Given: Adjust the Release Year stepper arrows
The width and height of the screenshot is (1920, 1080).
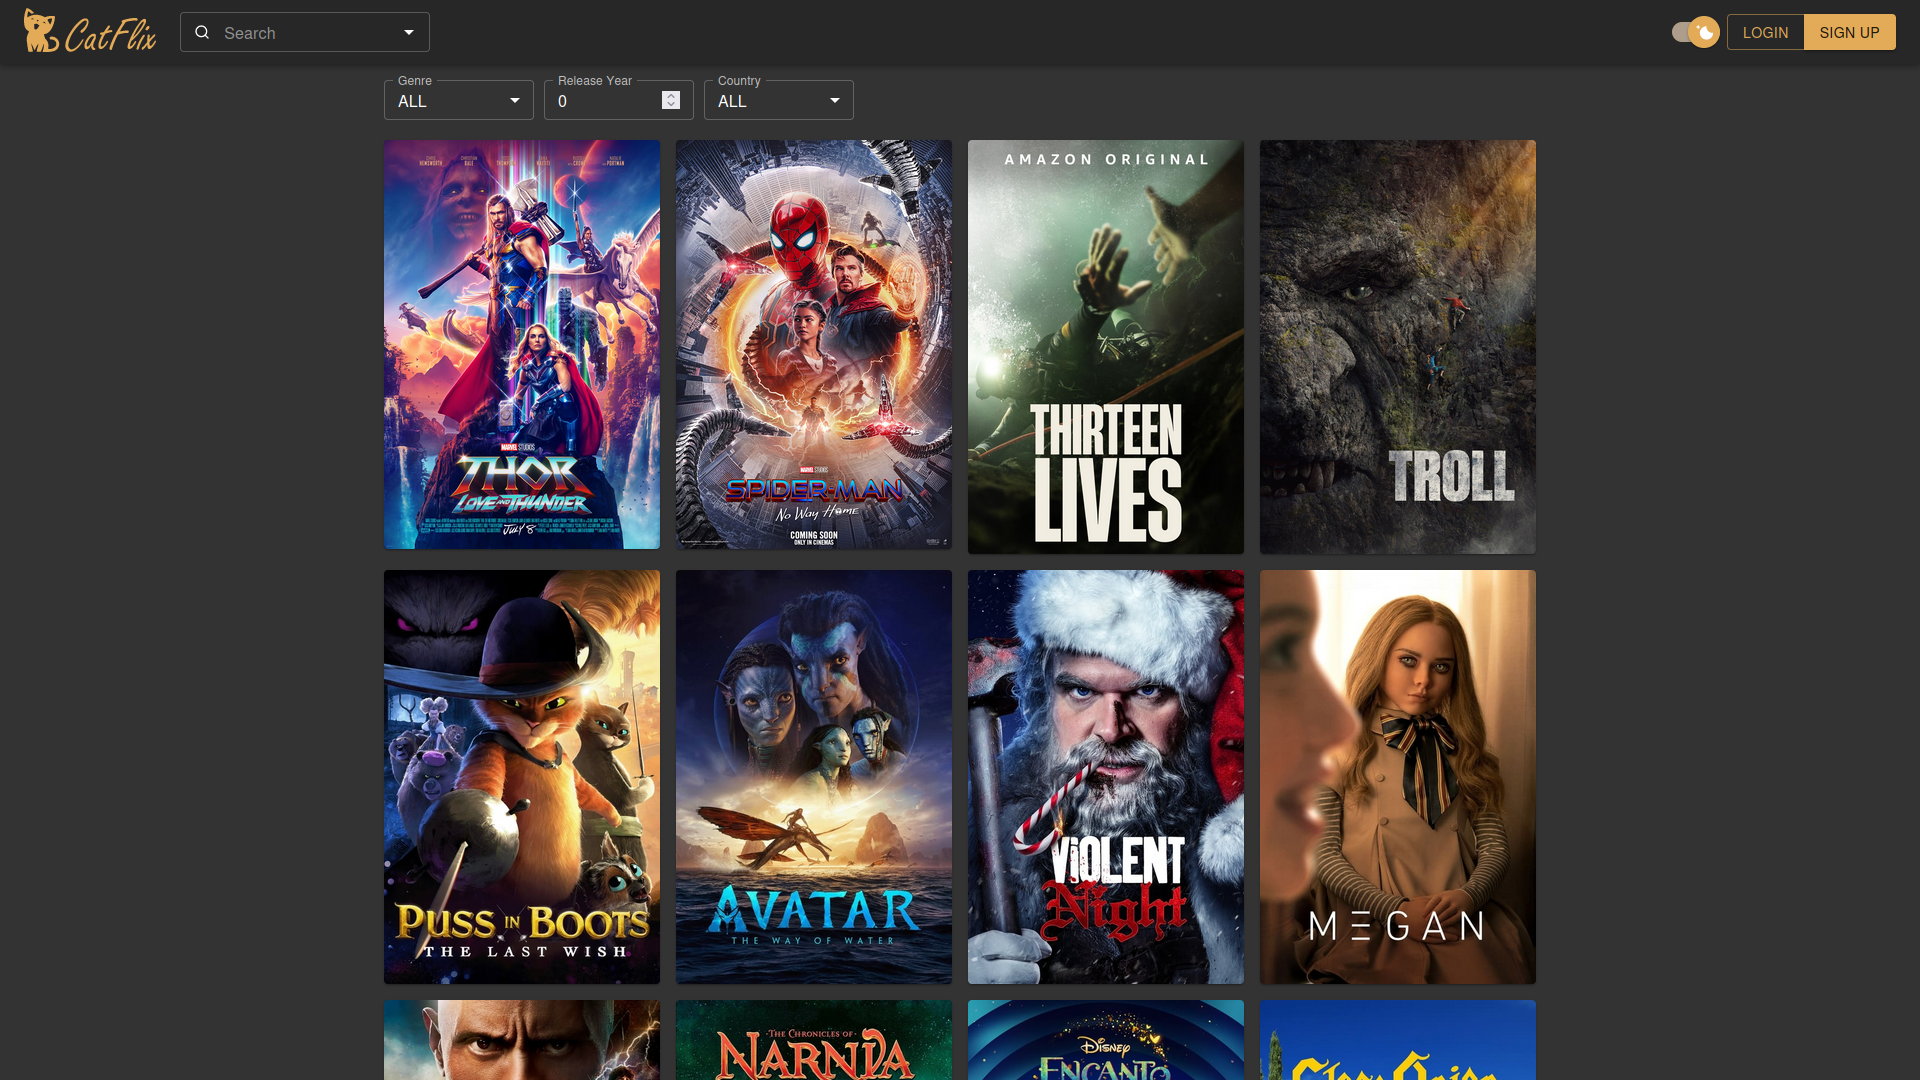Looking at the screenshot, I should click(671, 100).
